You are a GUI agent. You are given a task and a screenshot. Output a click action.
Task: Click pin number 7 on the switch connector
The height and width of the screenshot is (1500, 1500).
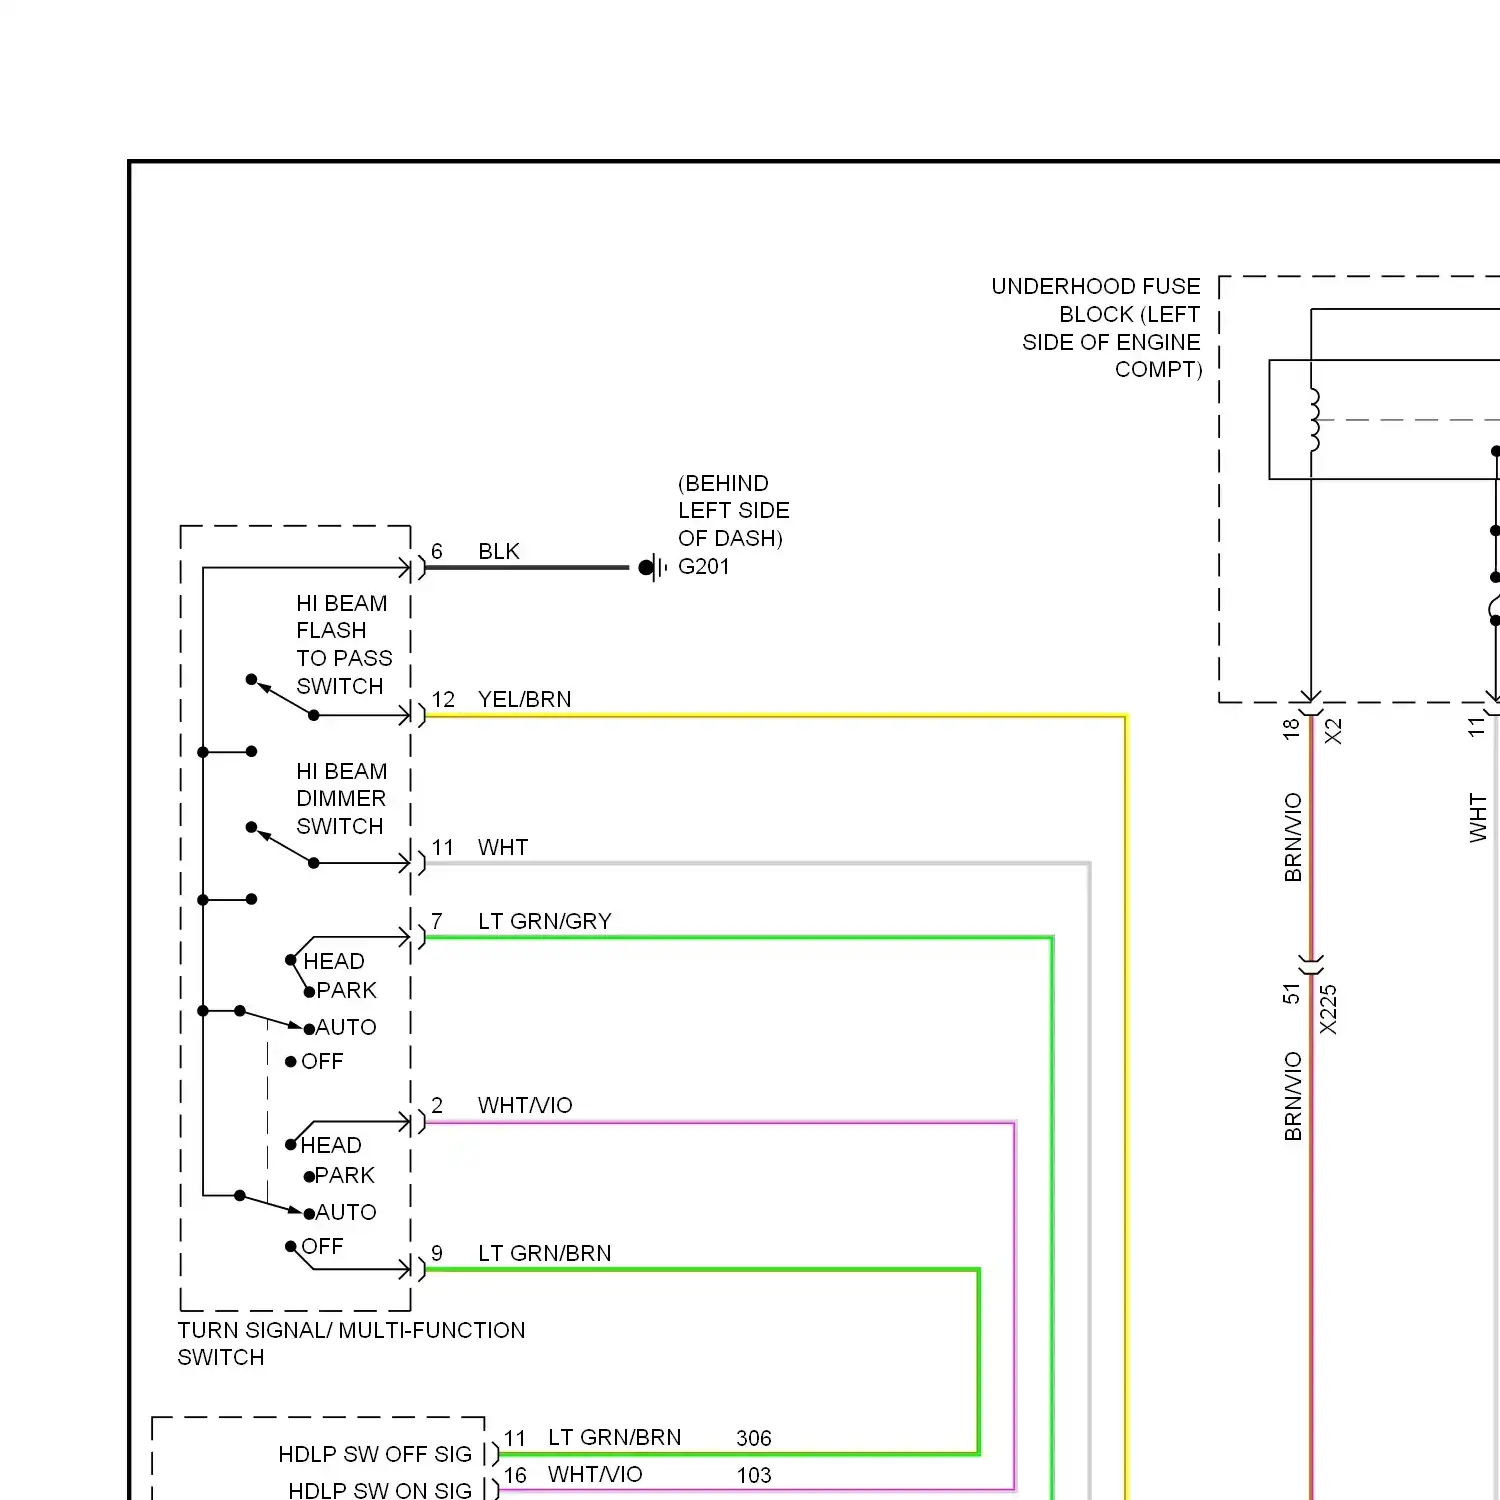(x=437, y=922)
